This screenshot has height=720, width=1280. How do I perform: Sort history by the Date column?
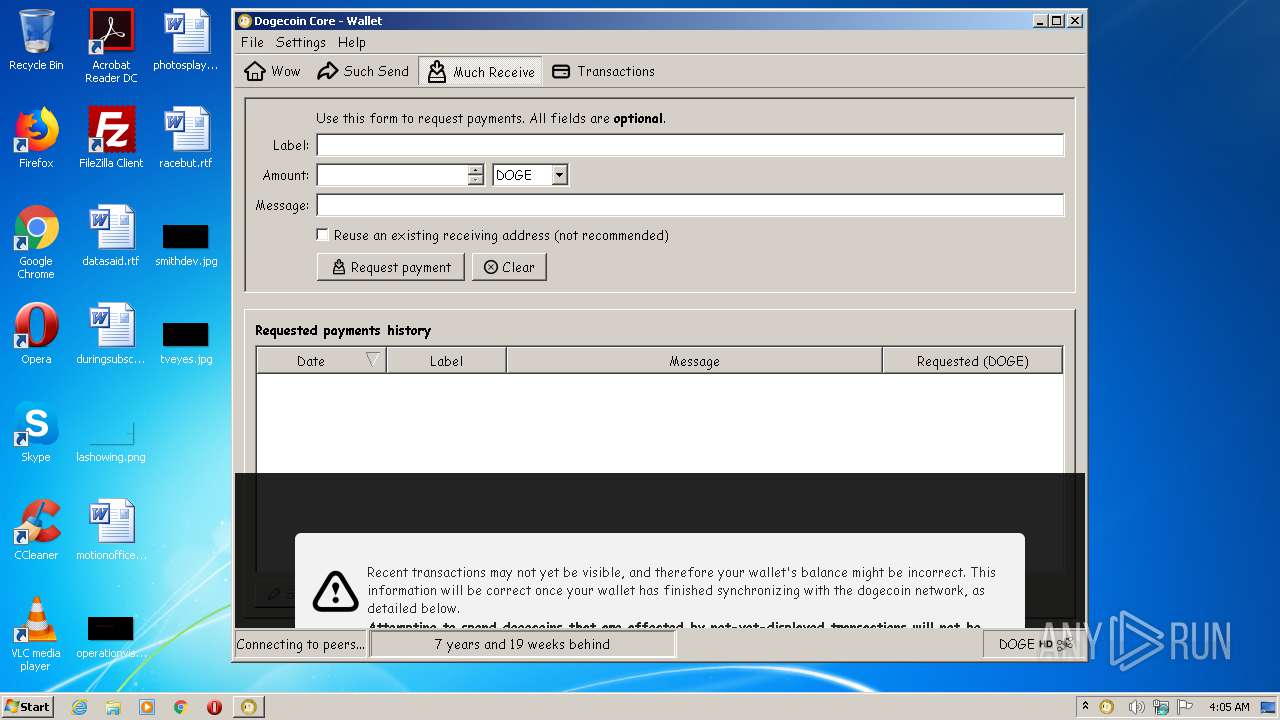(321, 361)
